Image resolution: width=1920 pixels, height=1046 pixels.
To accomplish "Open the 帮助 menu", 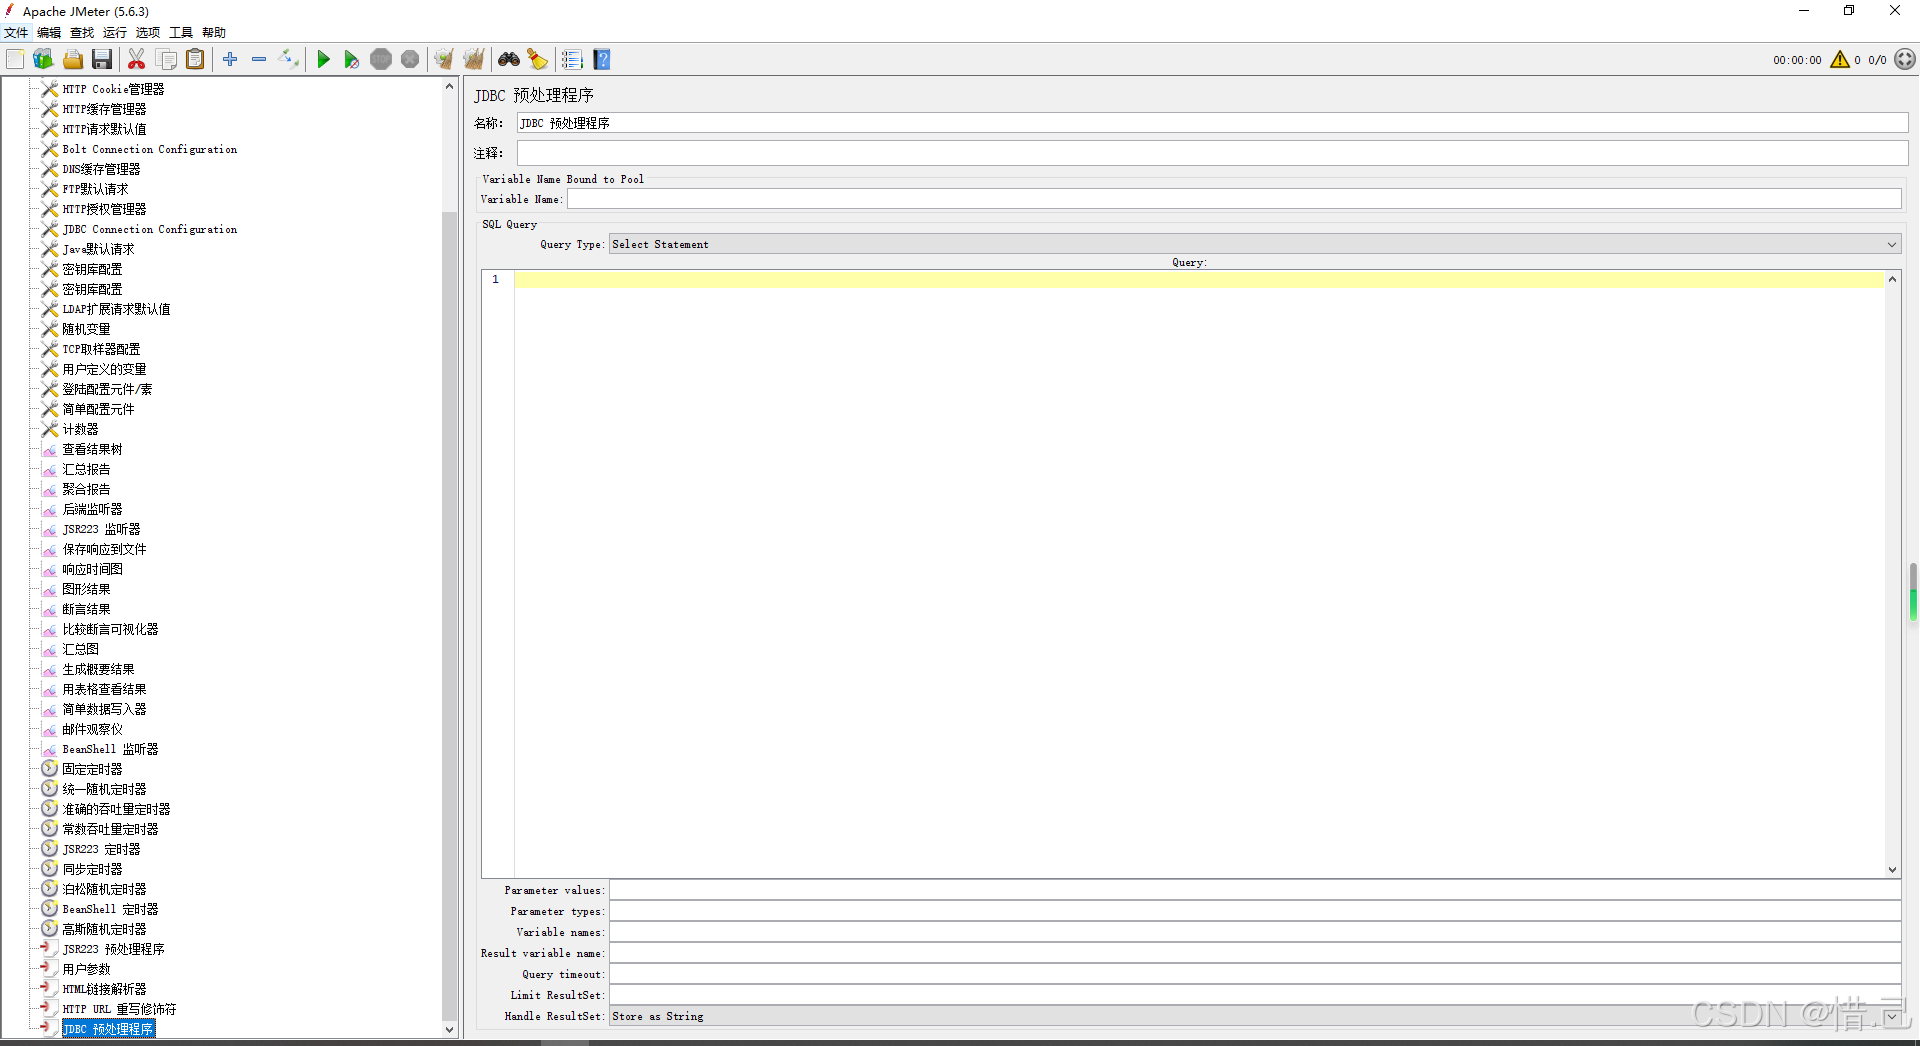I will pyautogui.click(x=214, y=33).
